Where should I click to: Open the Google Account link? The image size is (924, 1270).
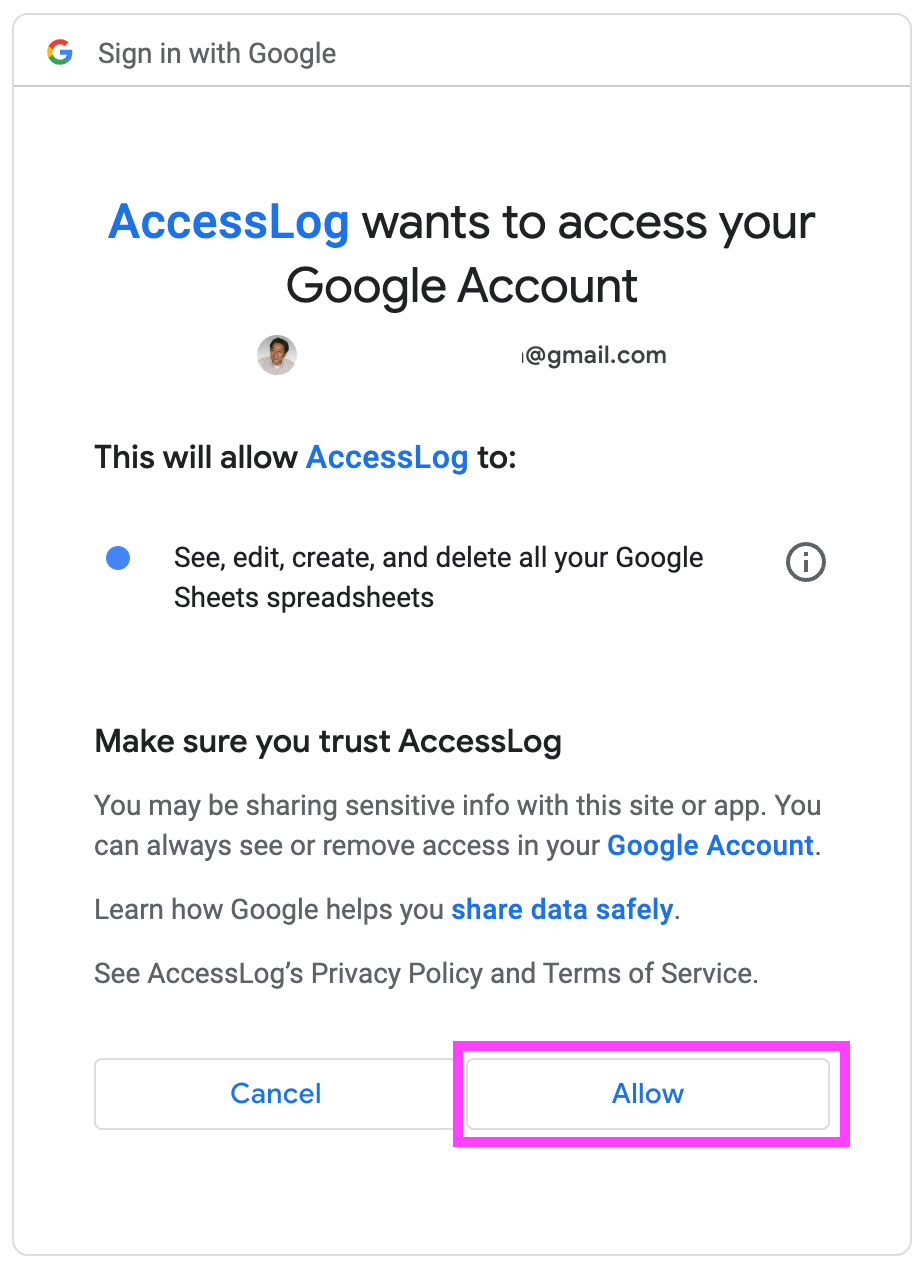point(709,845)
